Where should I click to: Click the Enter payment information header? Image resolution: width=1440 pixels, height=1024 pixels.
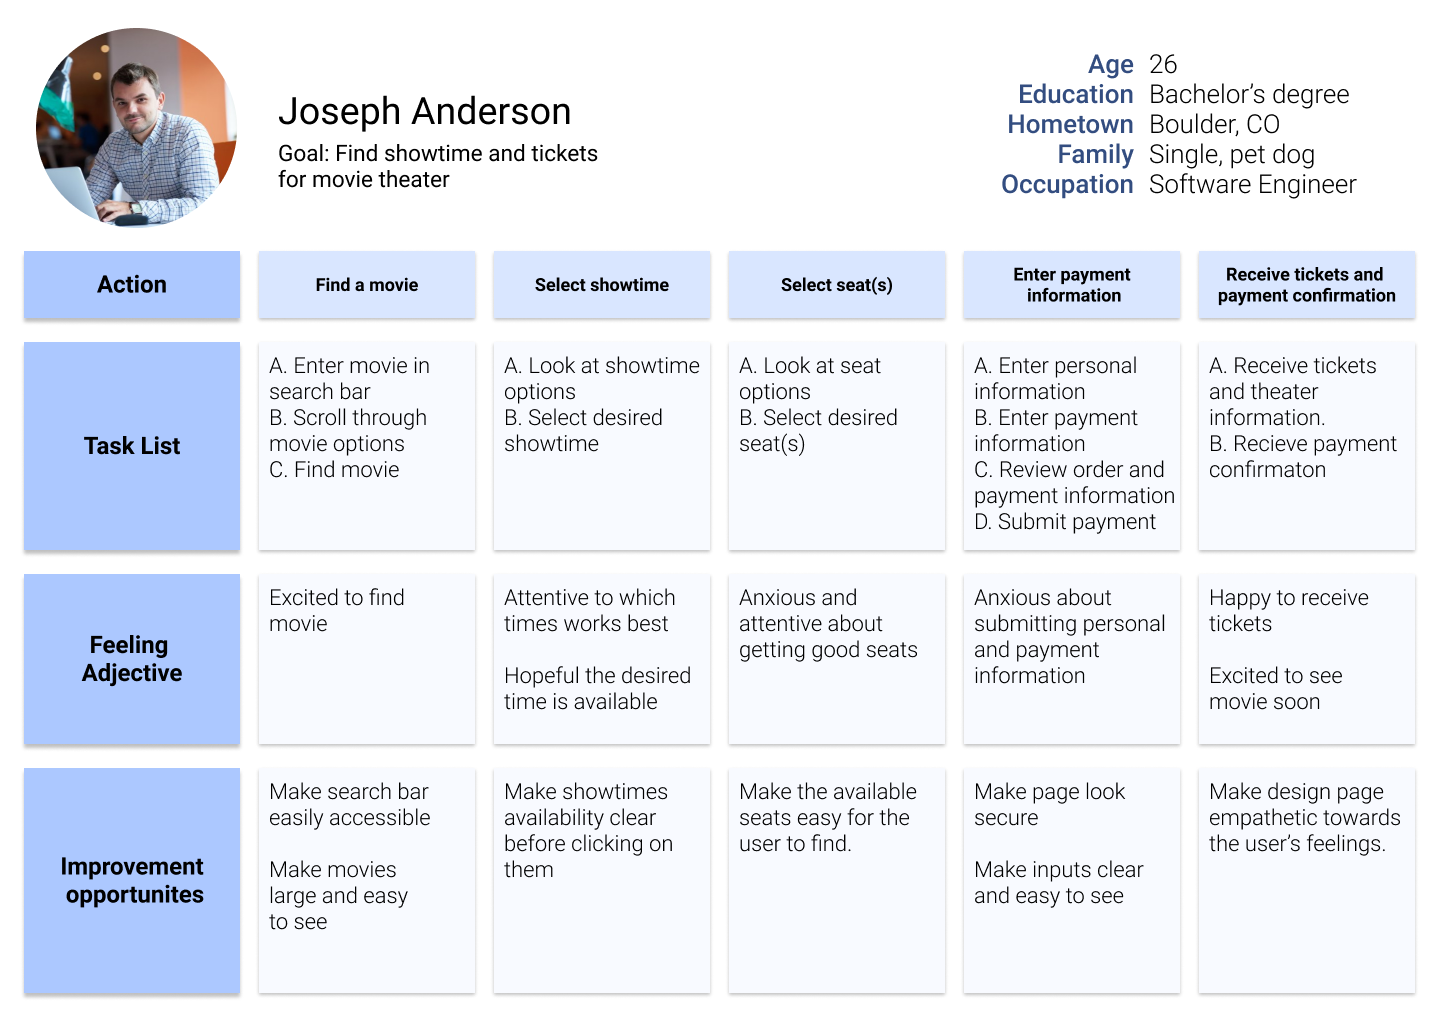pos(1072,285)
